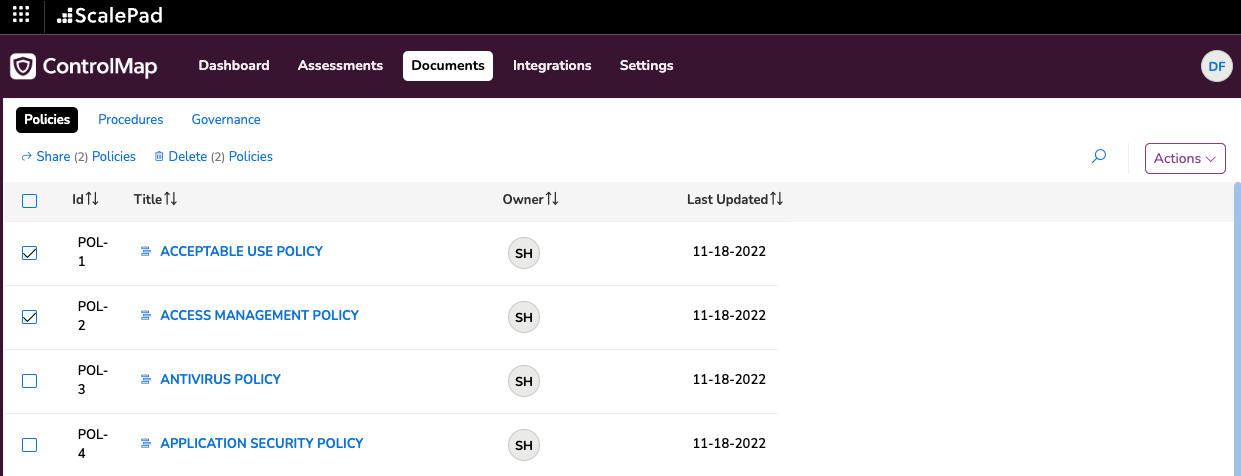Toggle the select-all header checkbox
Image resolution: width=1241 pixels, height=476 pixels.
click(30, 201)
